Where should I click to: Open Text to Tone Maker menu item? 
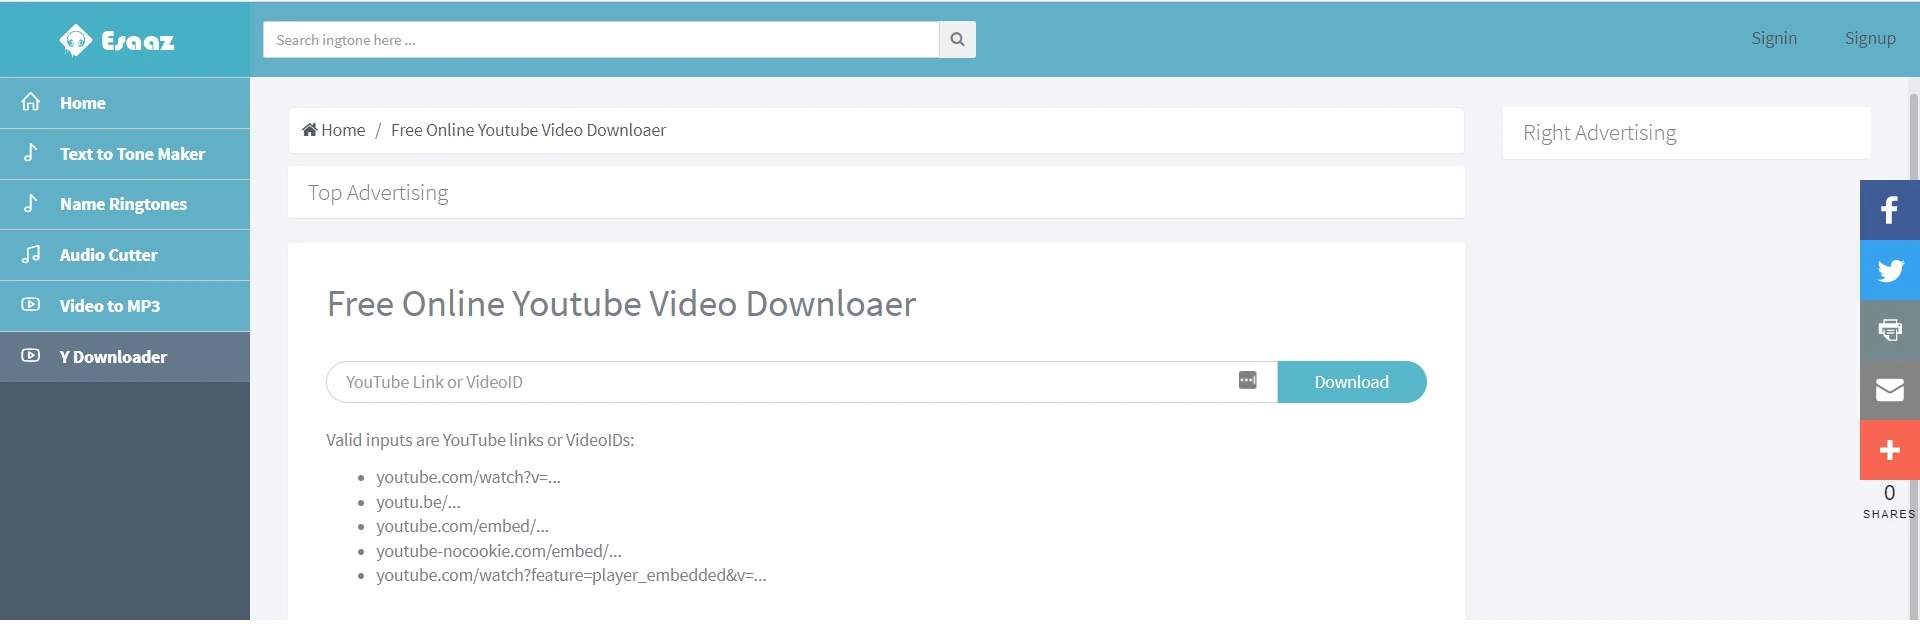(125, 154)
